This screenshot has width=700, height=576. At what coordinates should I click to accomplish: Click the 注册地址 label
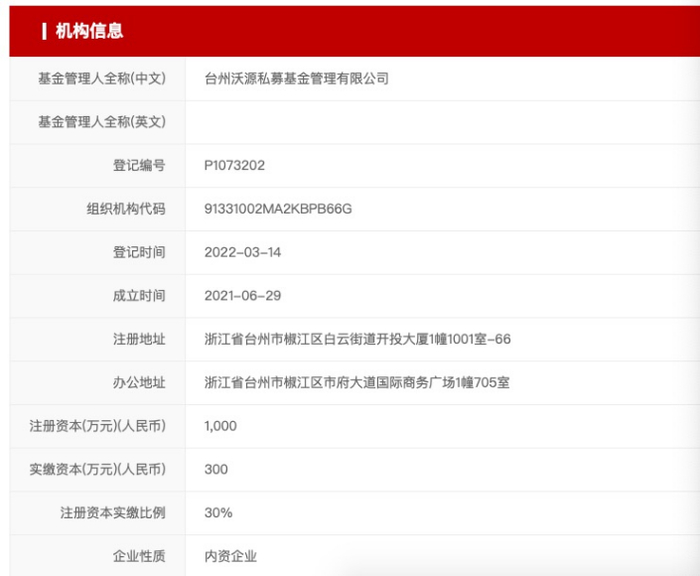point(139,339)
